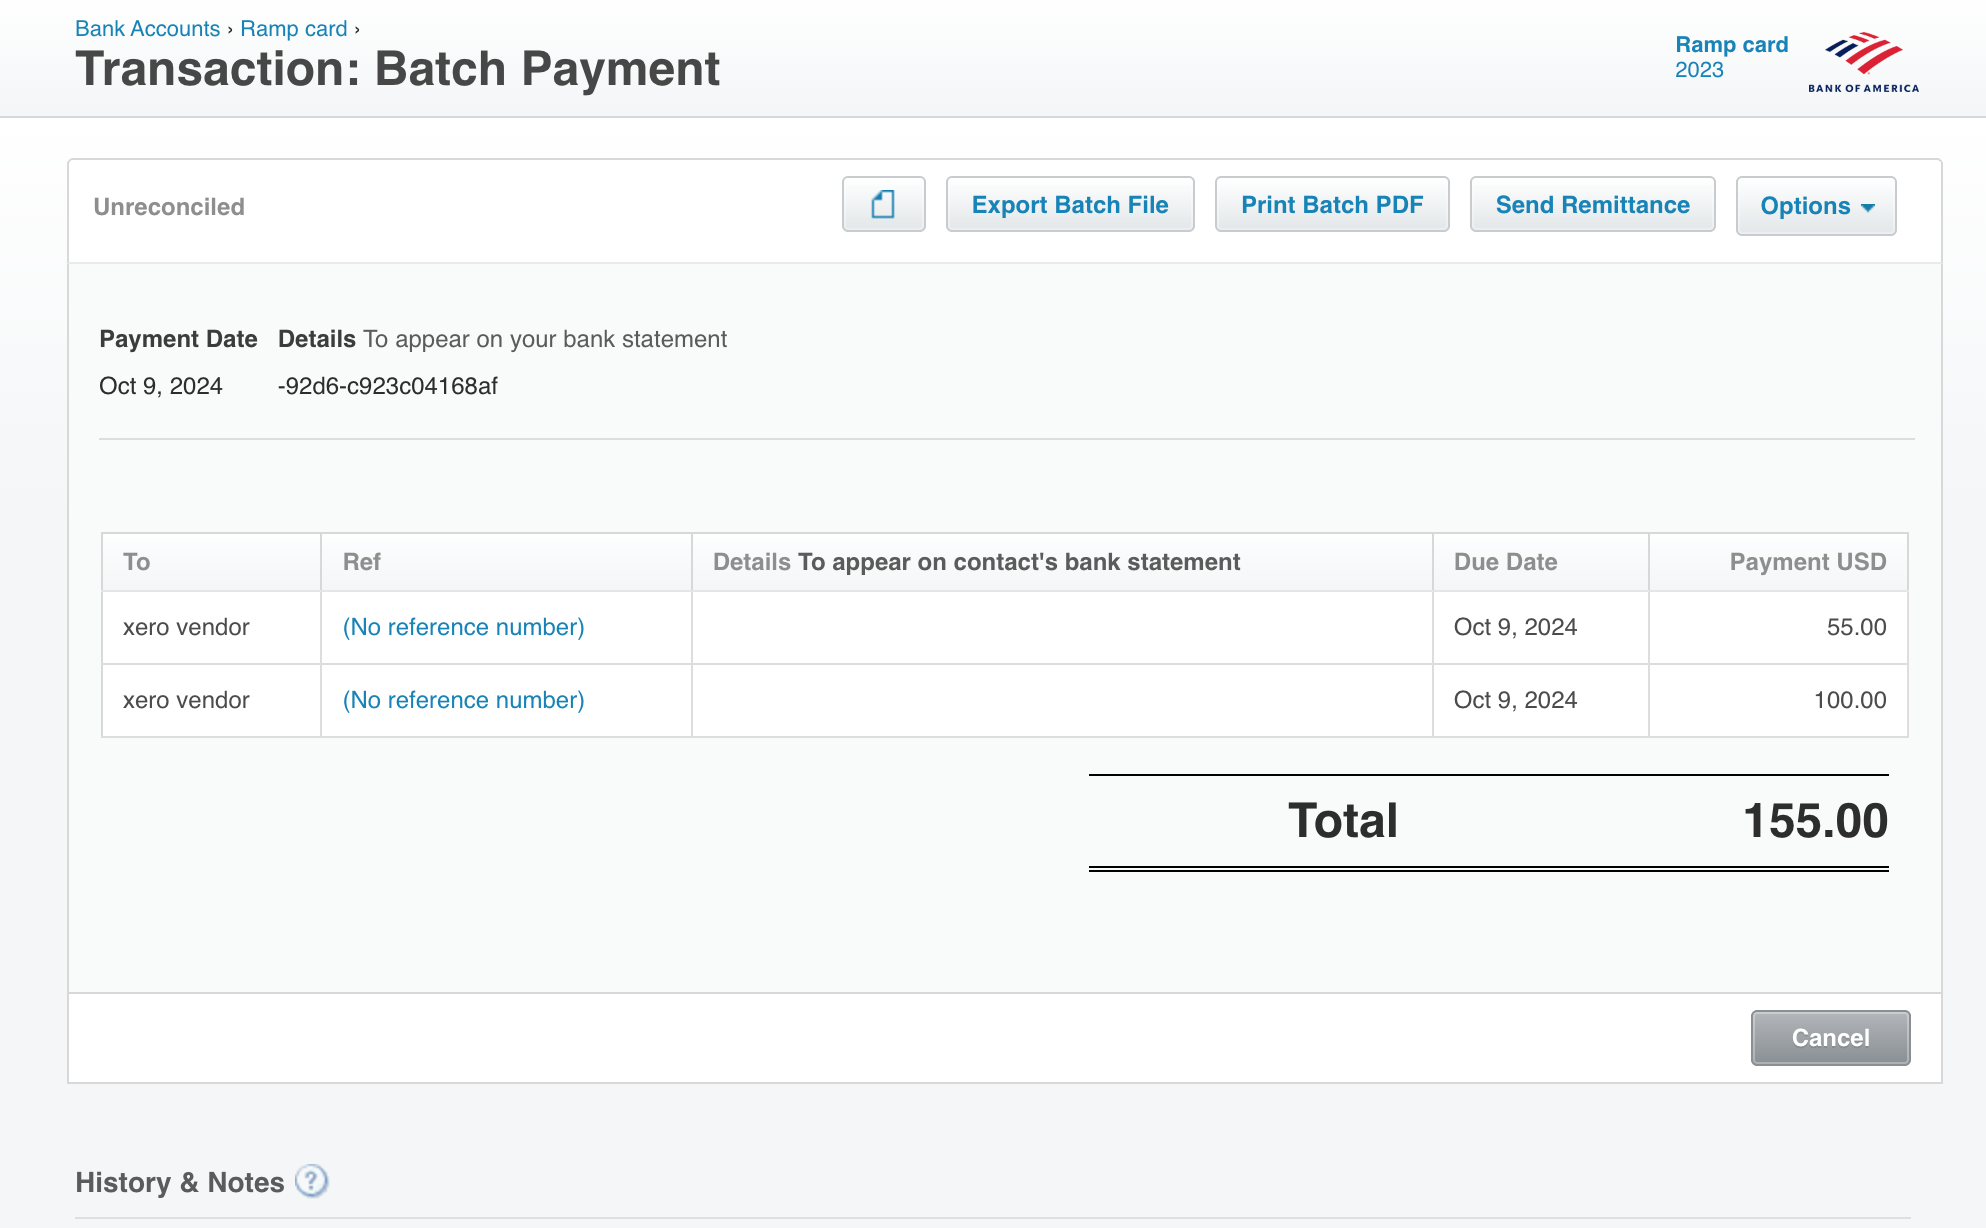Screen dimensions: 1986x1228
Task: Open reference link for 55.00 payment
Action: (x=464, y=627)
